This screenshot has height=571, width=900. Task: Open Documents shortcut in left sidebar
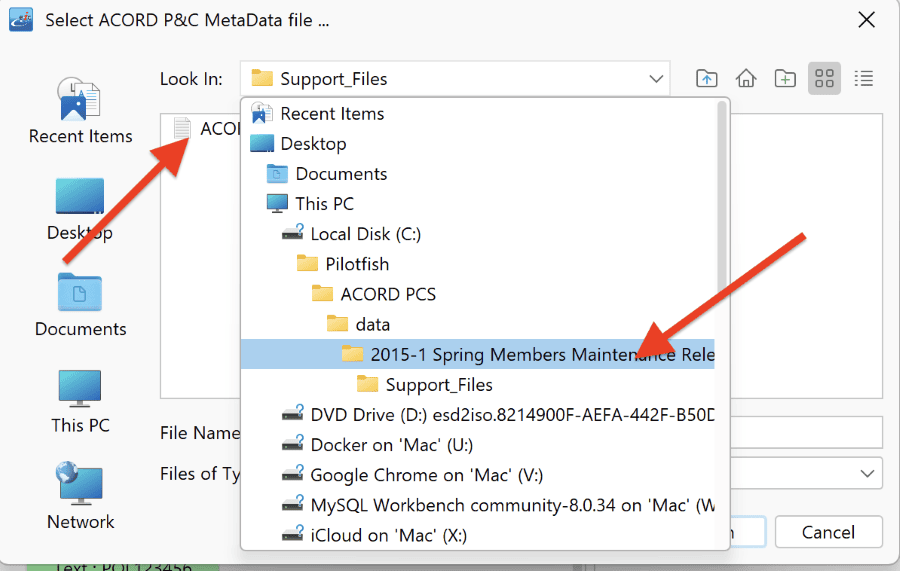pos(80,305)
